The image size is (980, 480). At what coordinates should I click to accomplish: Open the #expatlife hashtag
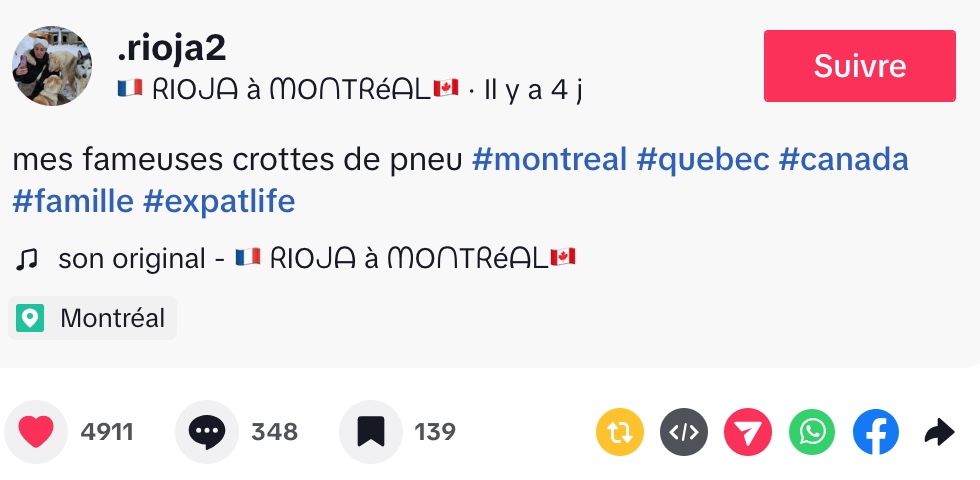pyautogui.click(x=219, y=202)
